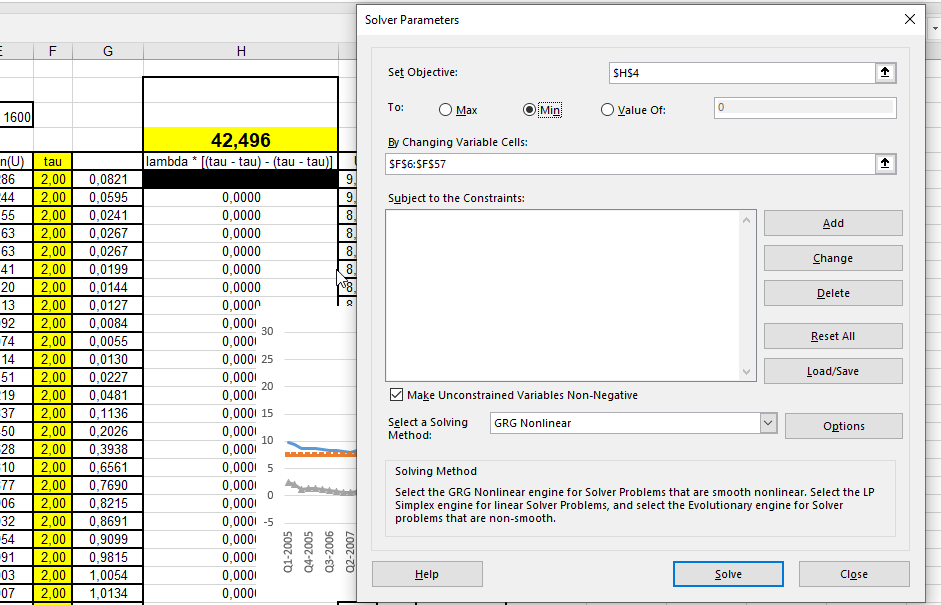Click the Add constraint button

click(x=833, y=223)
